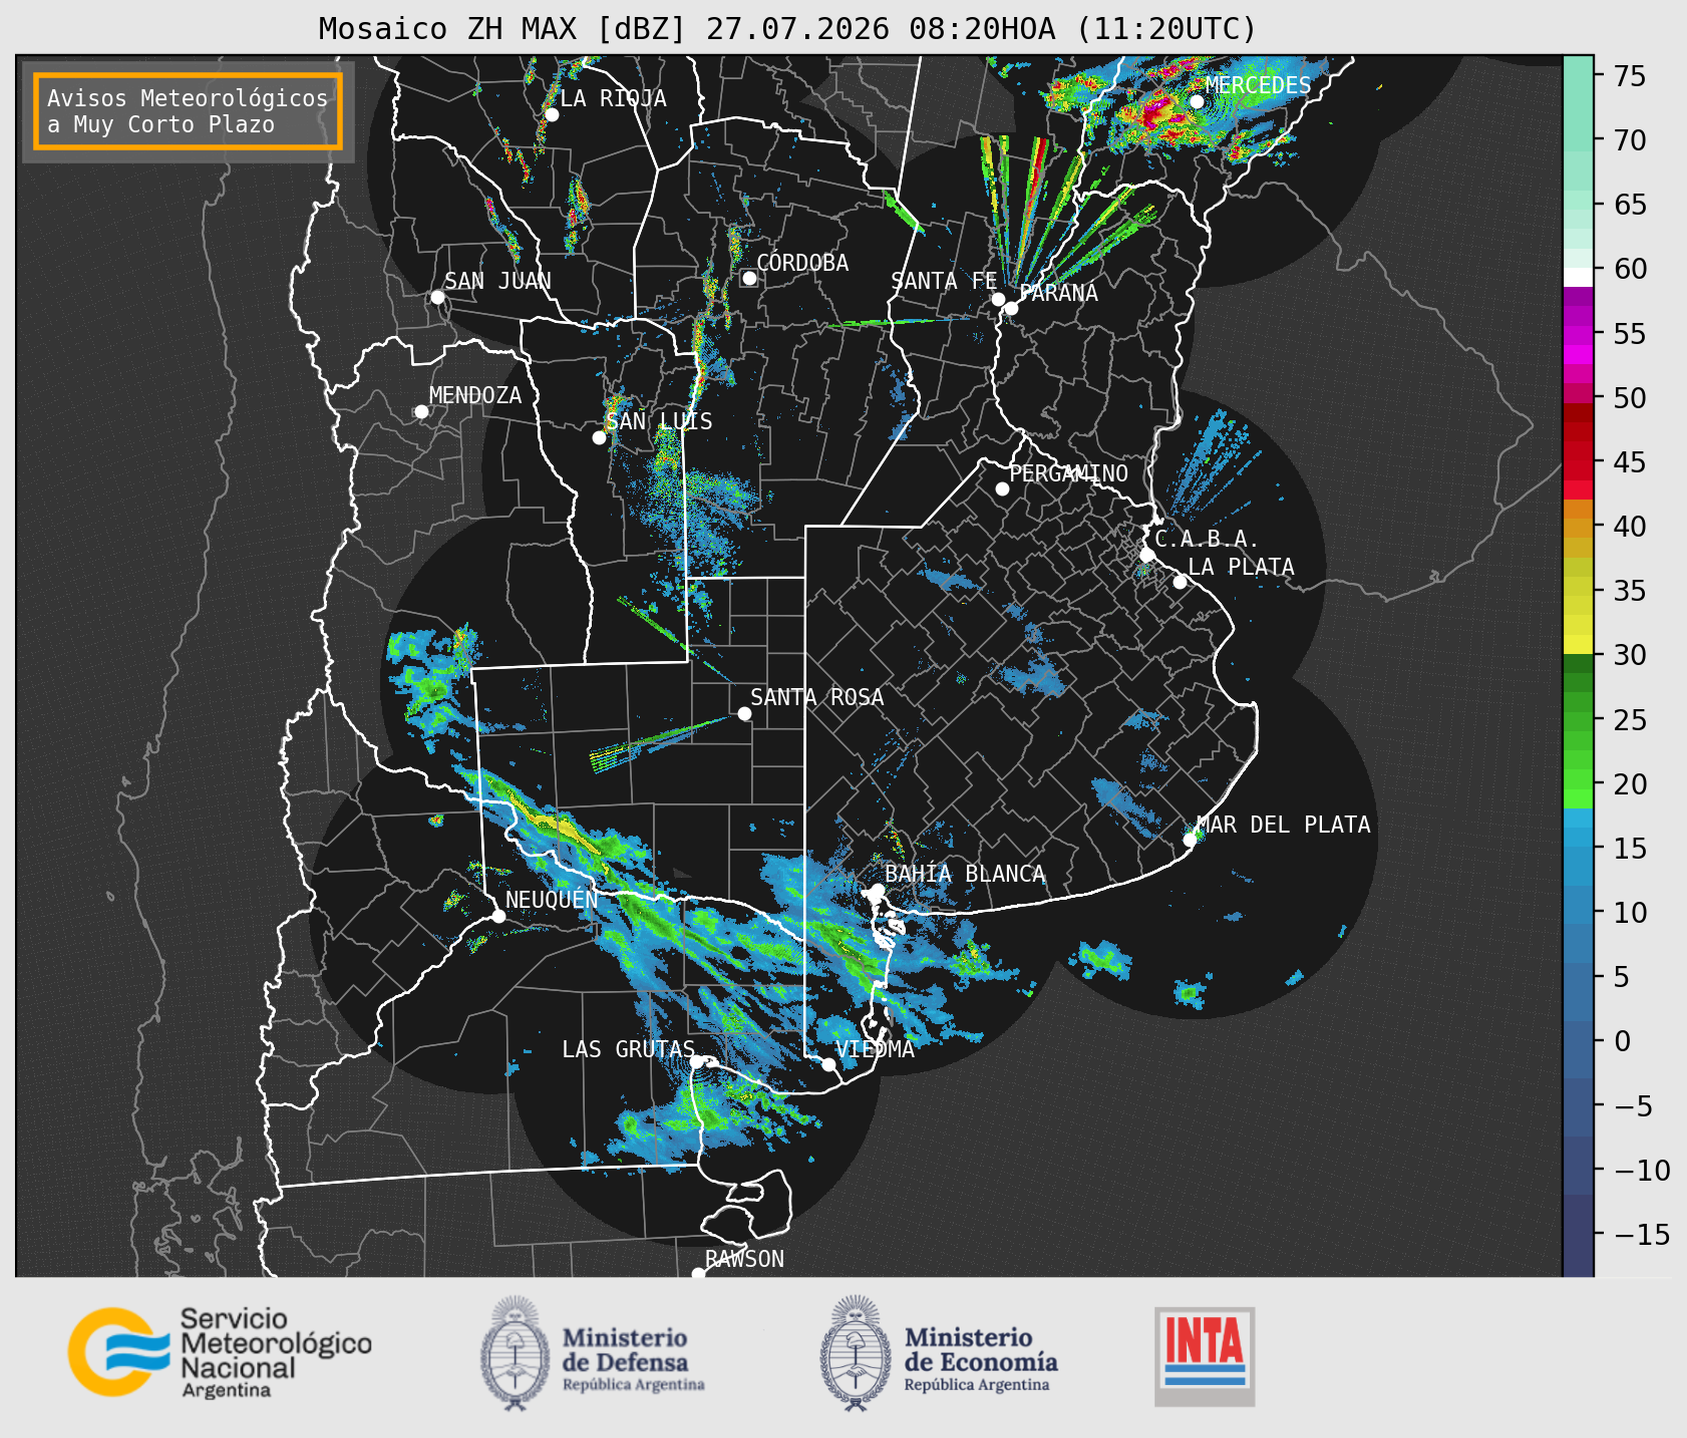The image size is (1687, 1438).
Task: Select the Córdoba city marker dot
Action: click(x=748, y=278)
